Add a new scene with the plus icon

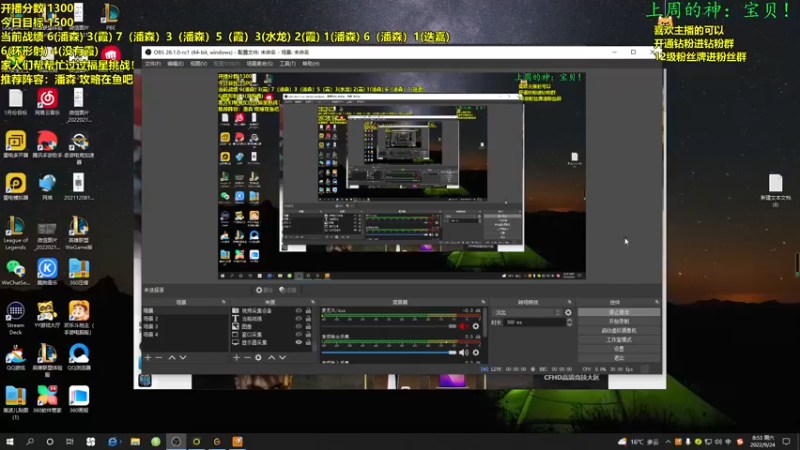[148, 358]
